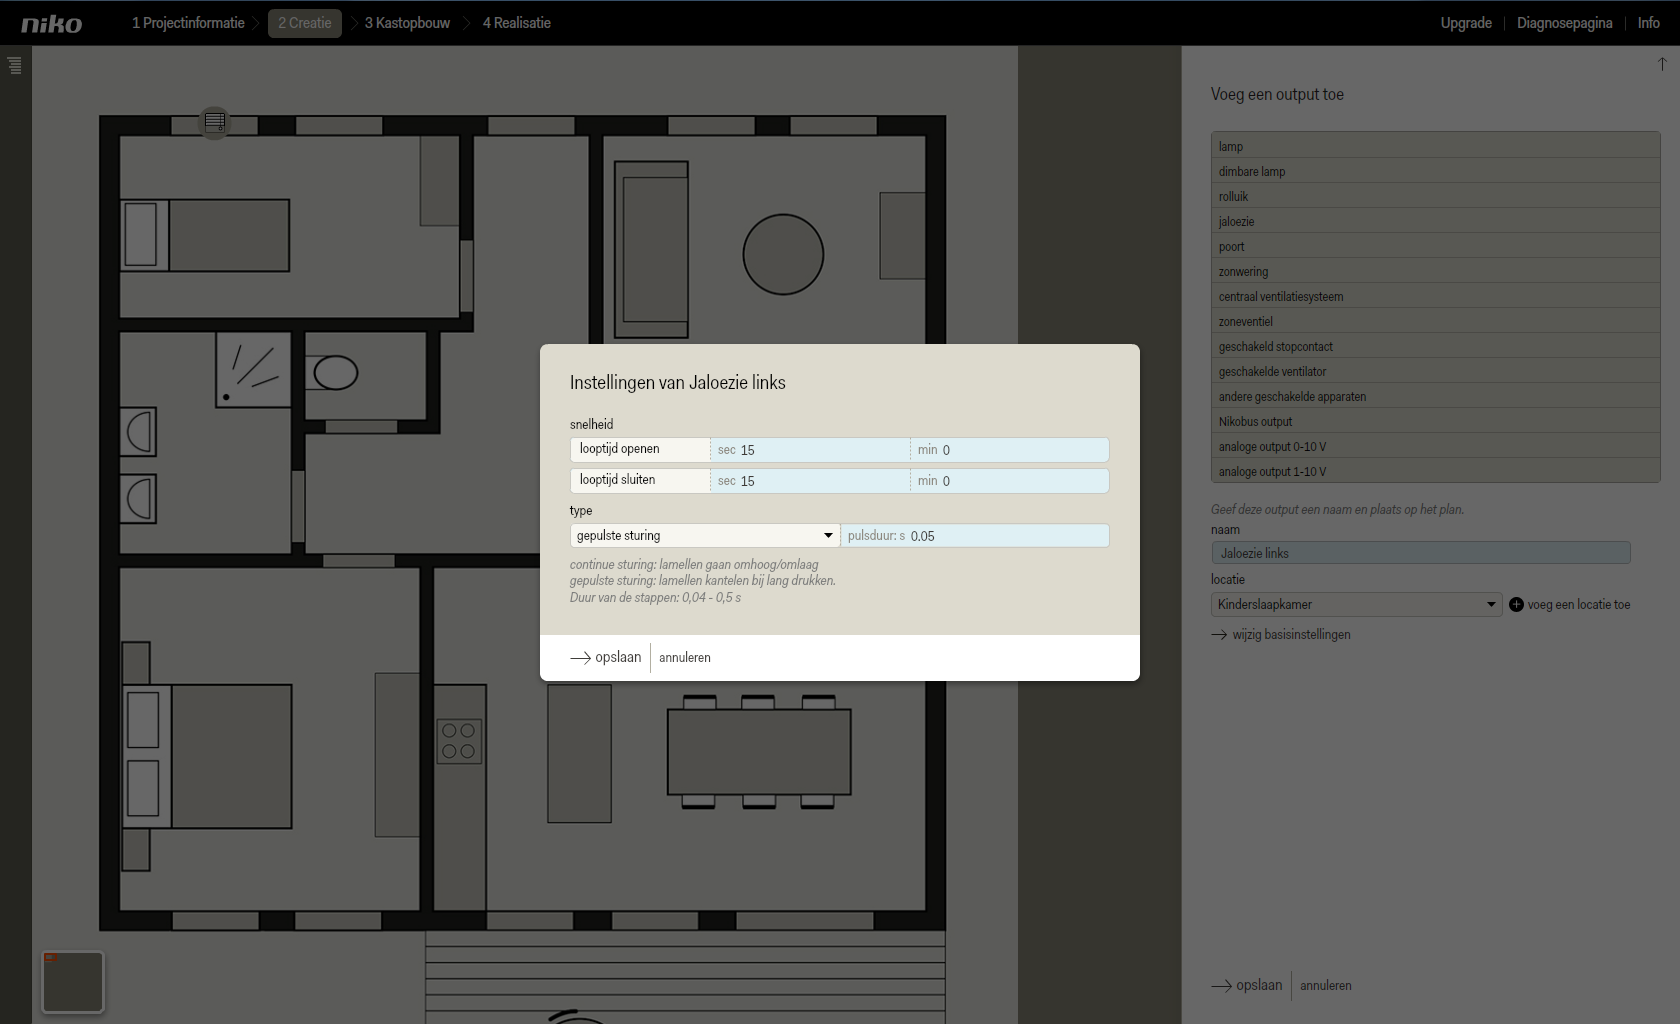The image size is (1680, 1024).
Task: Click annuleren in the side panel
Action: click(x=1325, y=985)
